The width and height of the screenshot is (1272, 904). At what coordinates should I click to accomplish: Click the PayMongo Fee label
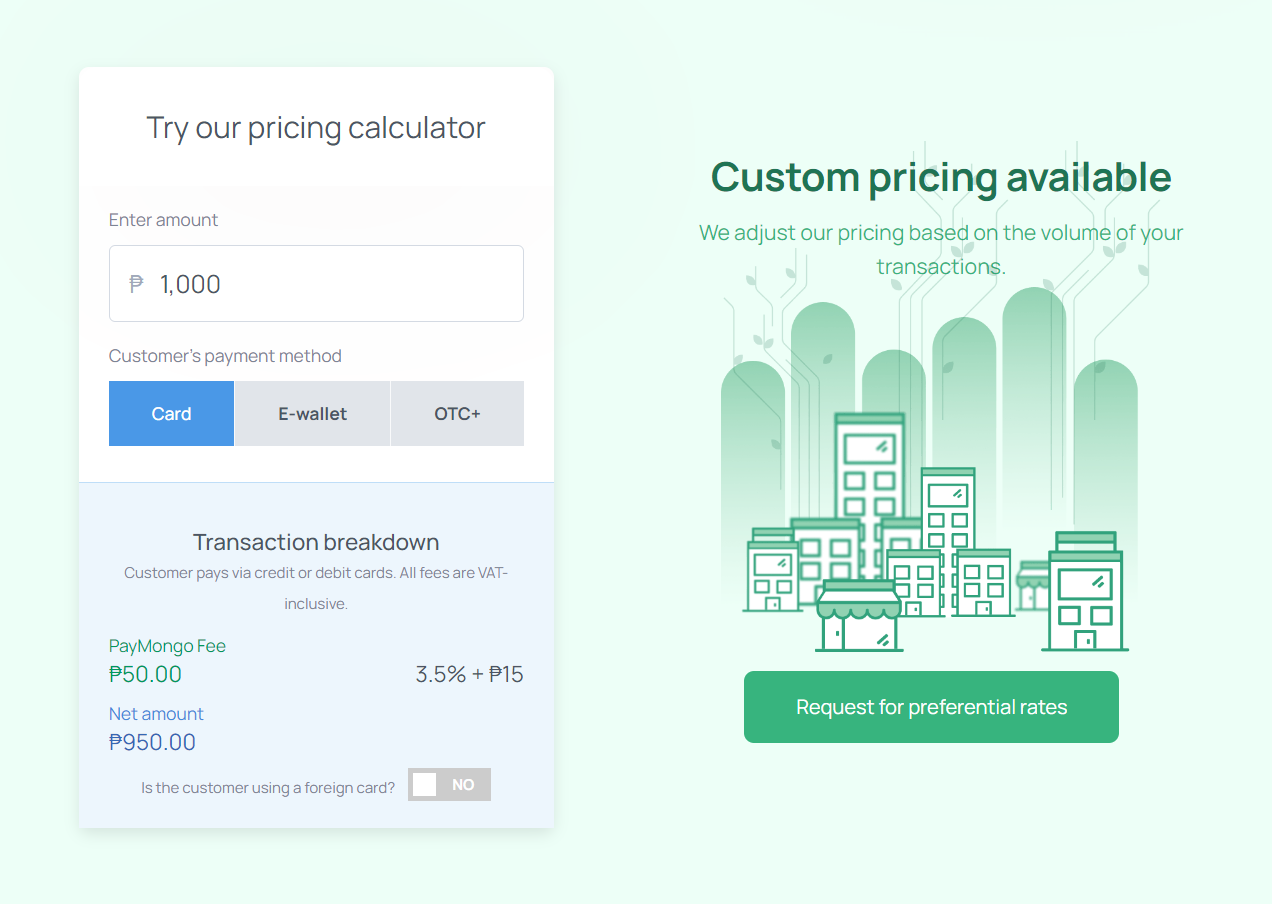click(167, 646)
